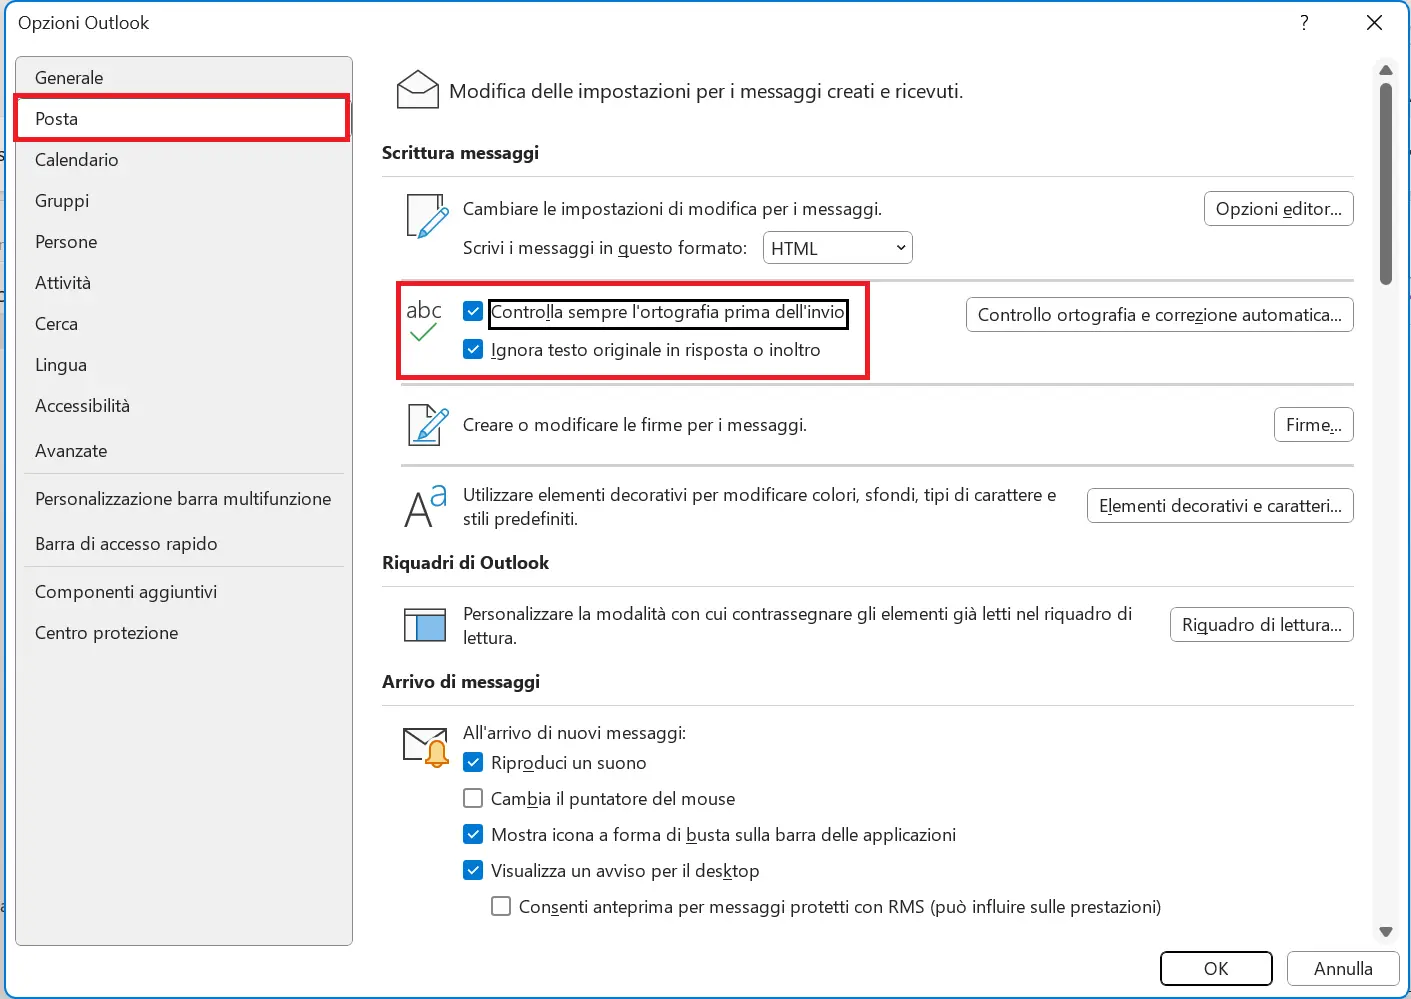Click the pencil-and-page icon for message editing settings
The height and width of the screenshot is (999, 1411).
pos(427,216)
